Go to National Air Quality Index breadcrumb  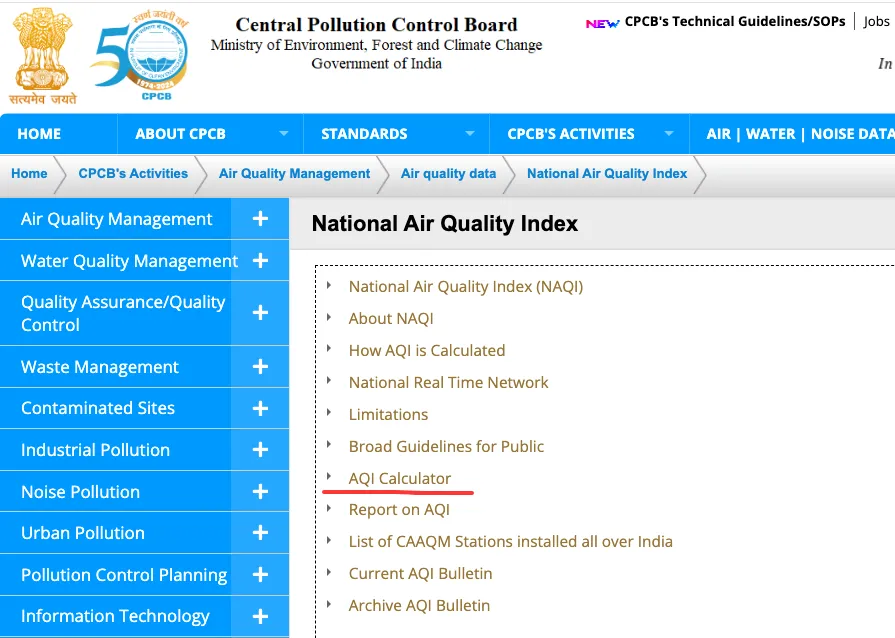click(607, 173)
